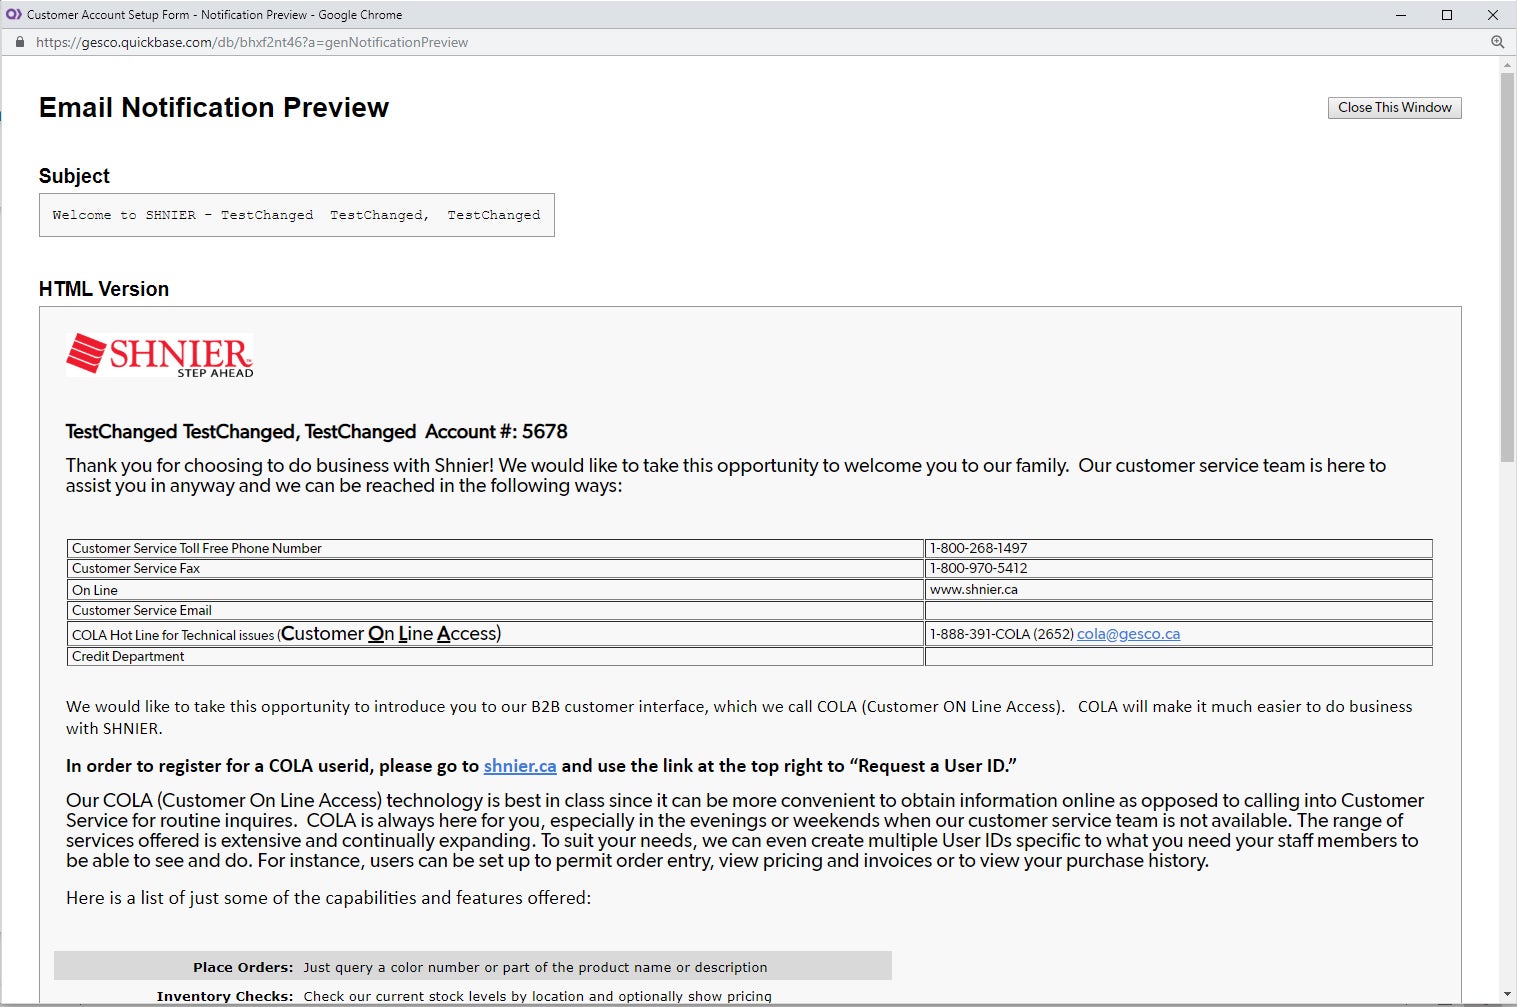Click the Customer Service Email cell
Screen dimensions: 1517x1007
[495, 610]
